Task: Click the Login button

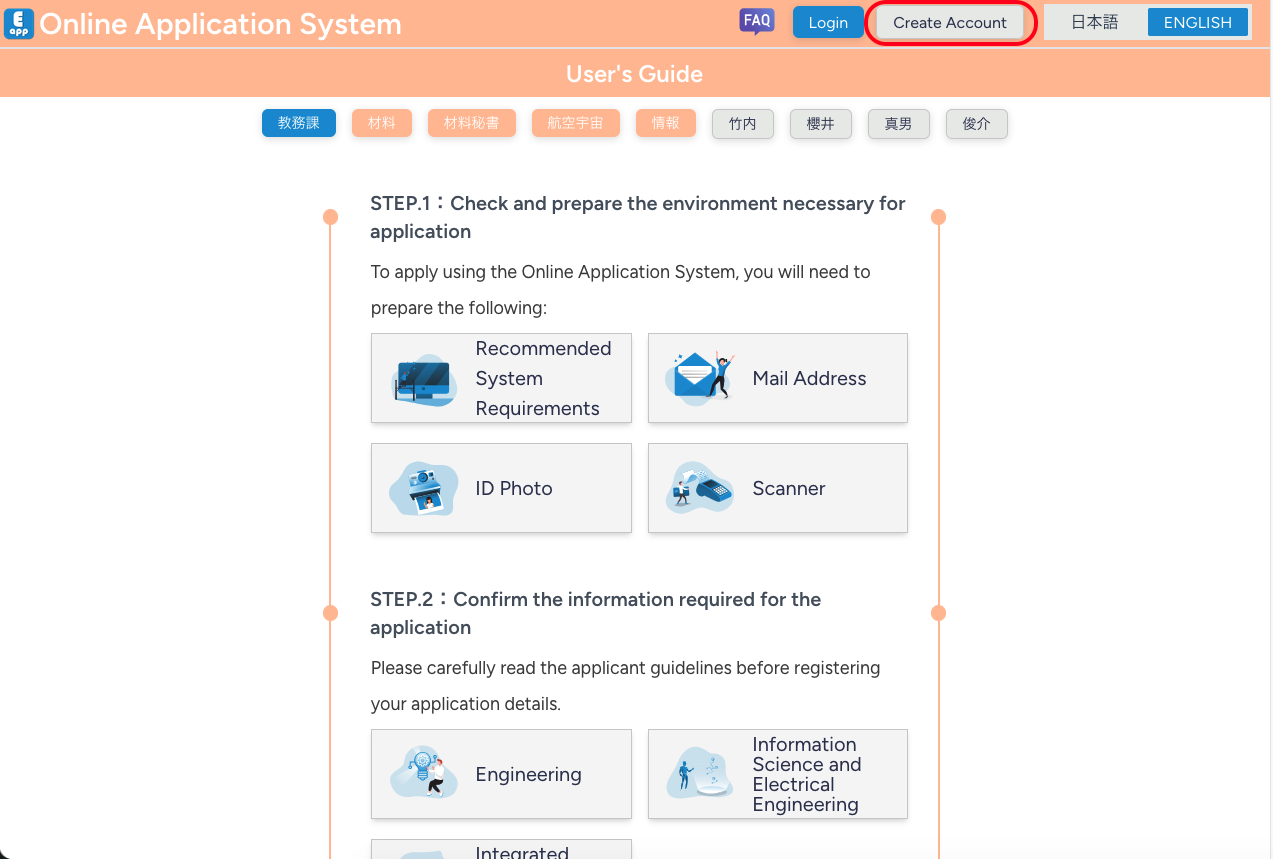Action: [x=828, y=22]
